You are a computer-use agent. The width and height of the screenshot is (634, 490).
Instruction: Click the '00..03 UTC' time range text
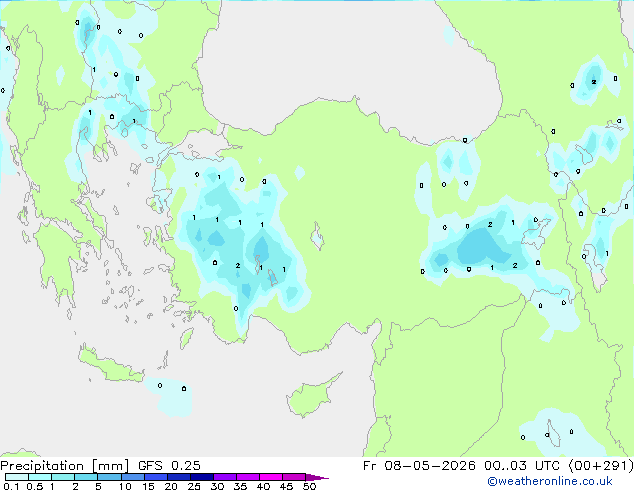click(522, 466)
